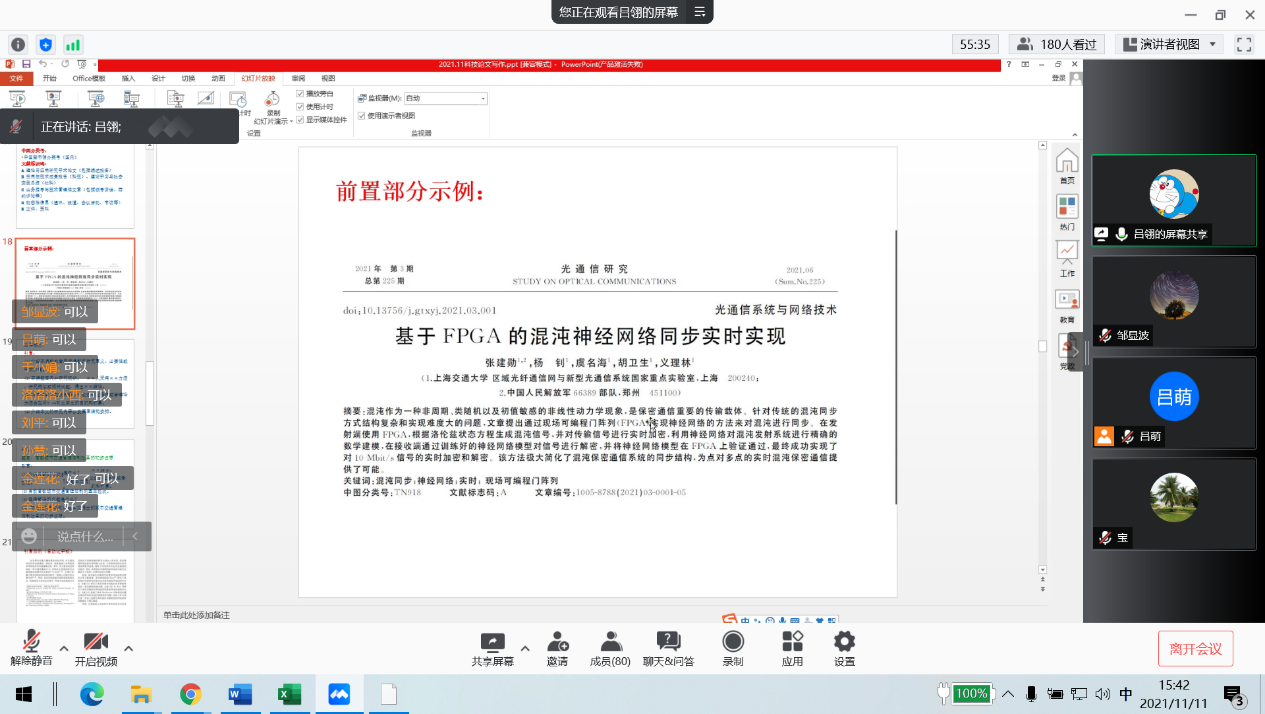Open meeting 设置 gear icon
The image size is (1265, 714).
coord(844,642)
